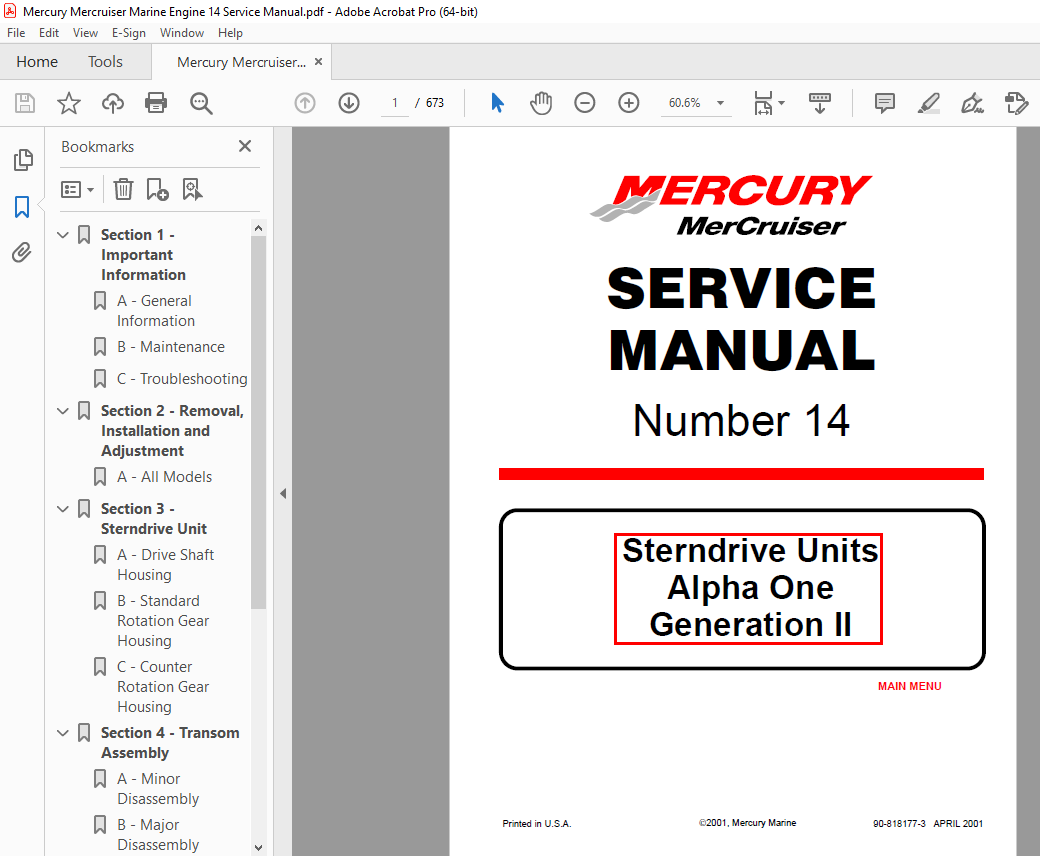
Task: Upload file using the cloud icon
Action: point(113,103)
